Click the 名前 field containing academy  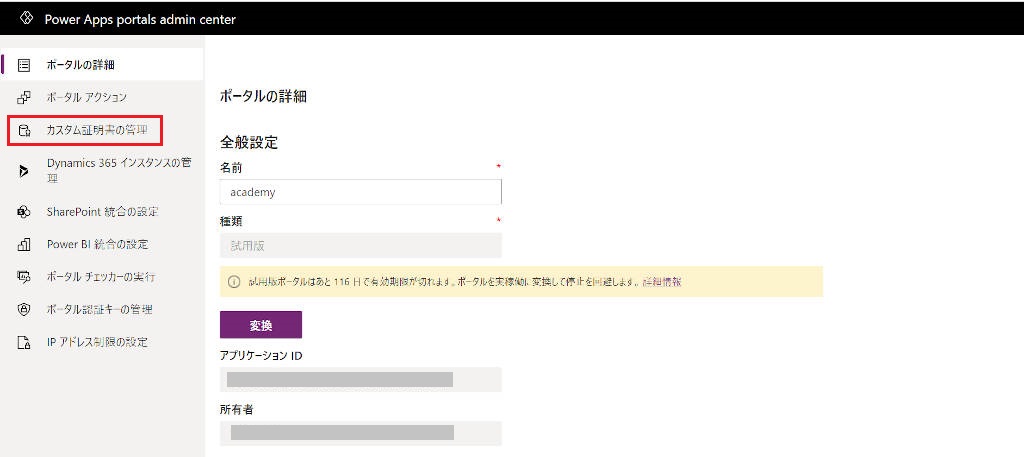pos(360,193)
